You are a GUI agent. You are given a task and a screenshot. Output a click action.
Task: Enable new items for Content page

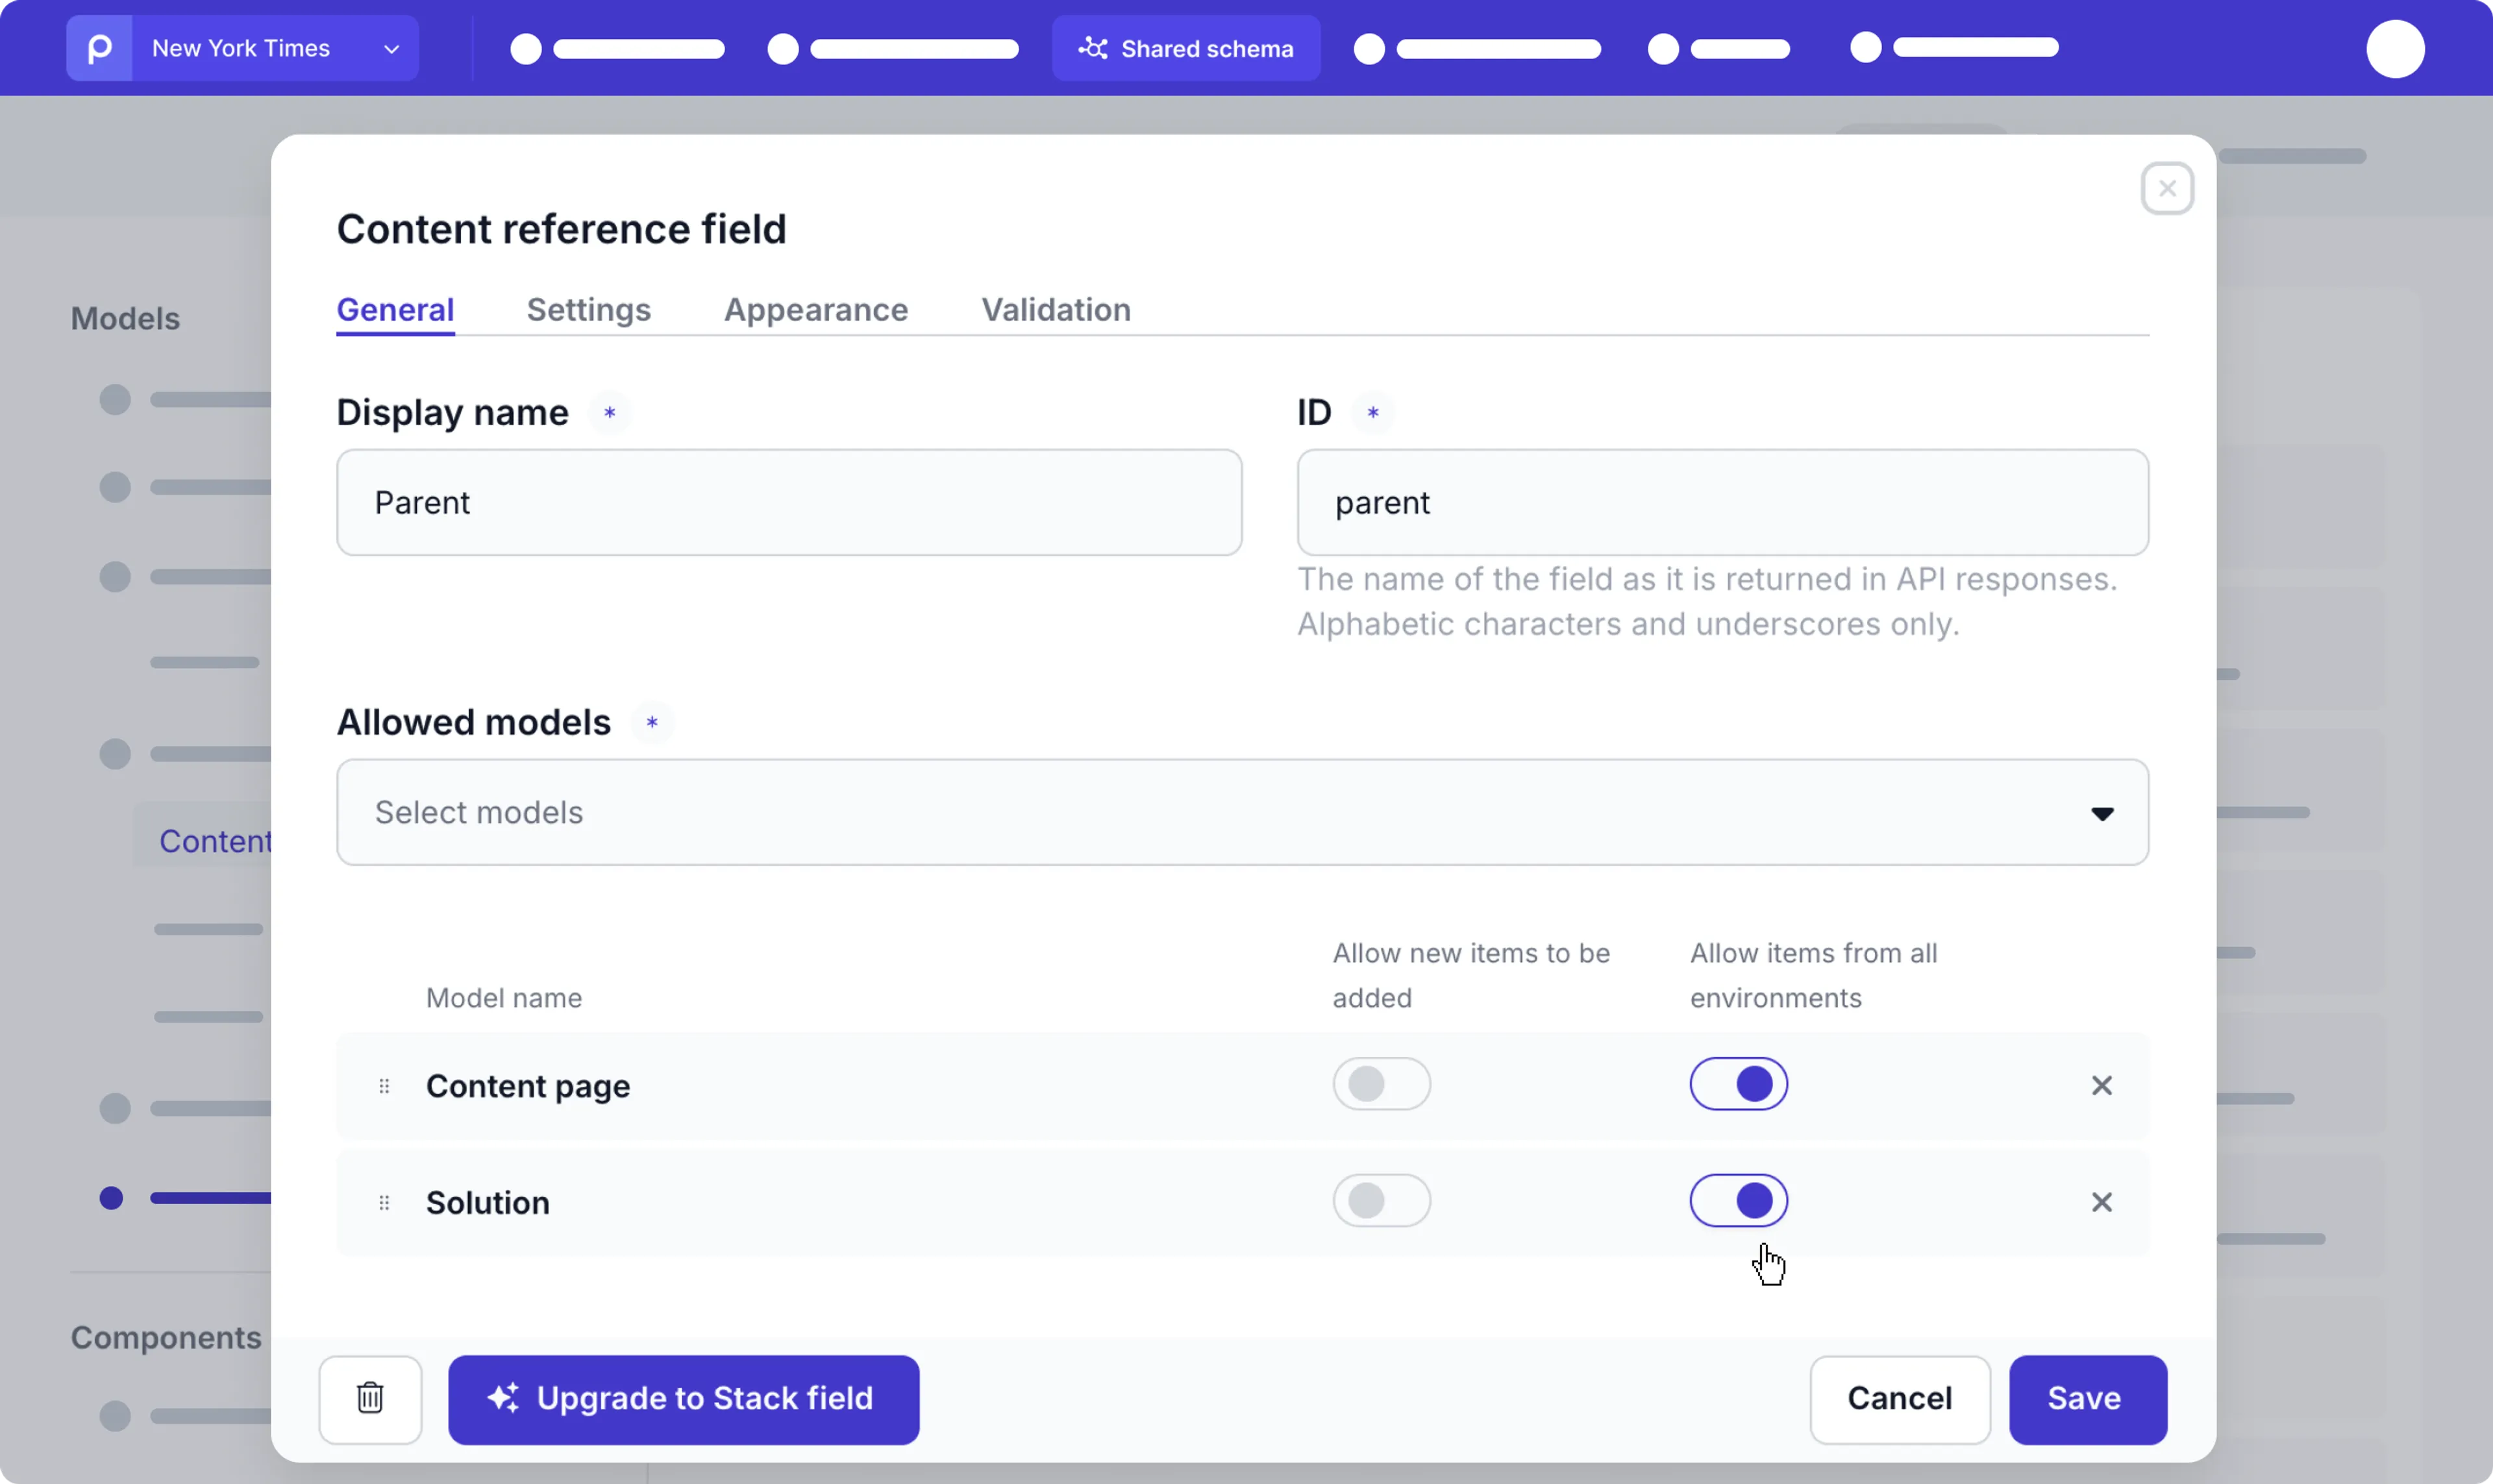click(1380, 1084)
